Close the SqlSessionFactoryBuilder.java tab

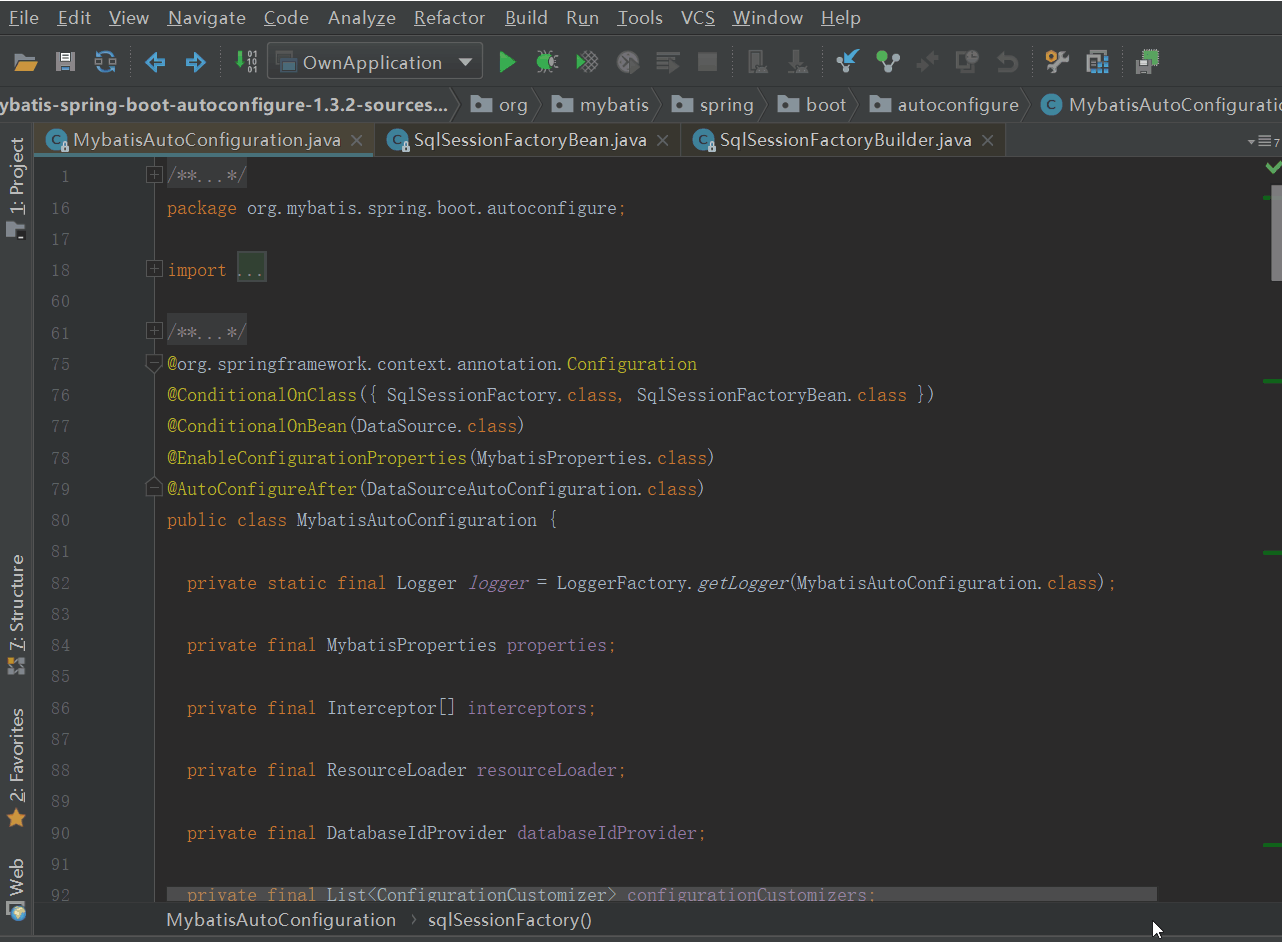click(x=989, y=141)
